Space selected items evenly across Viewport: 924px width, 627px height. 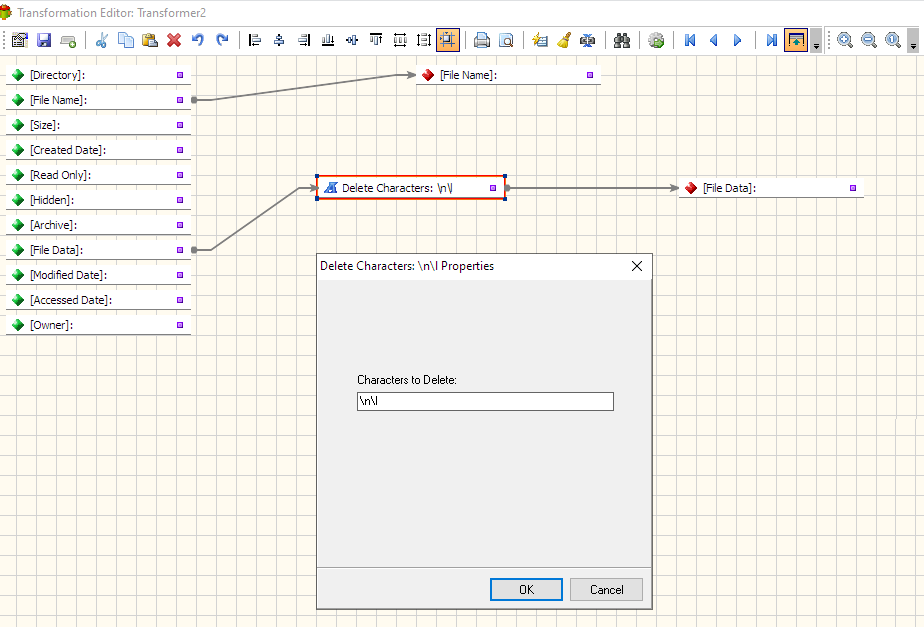click(400, 40)
